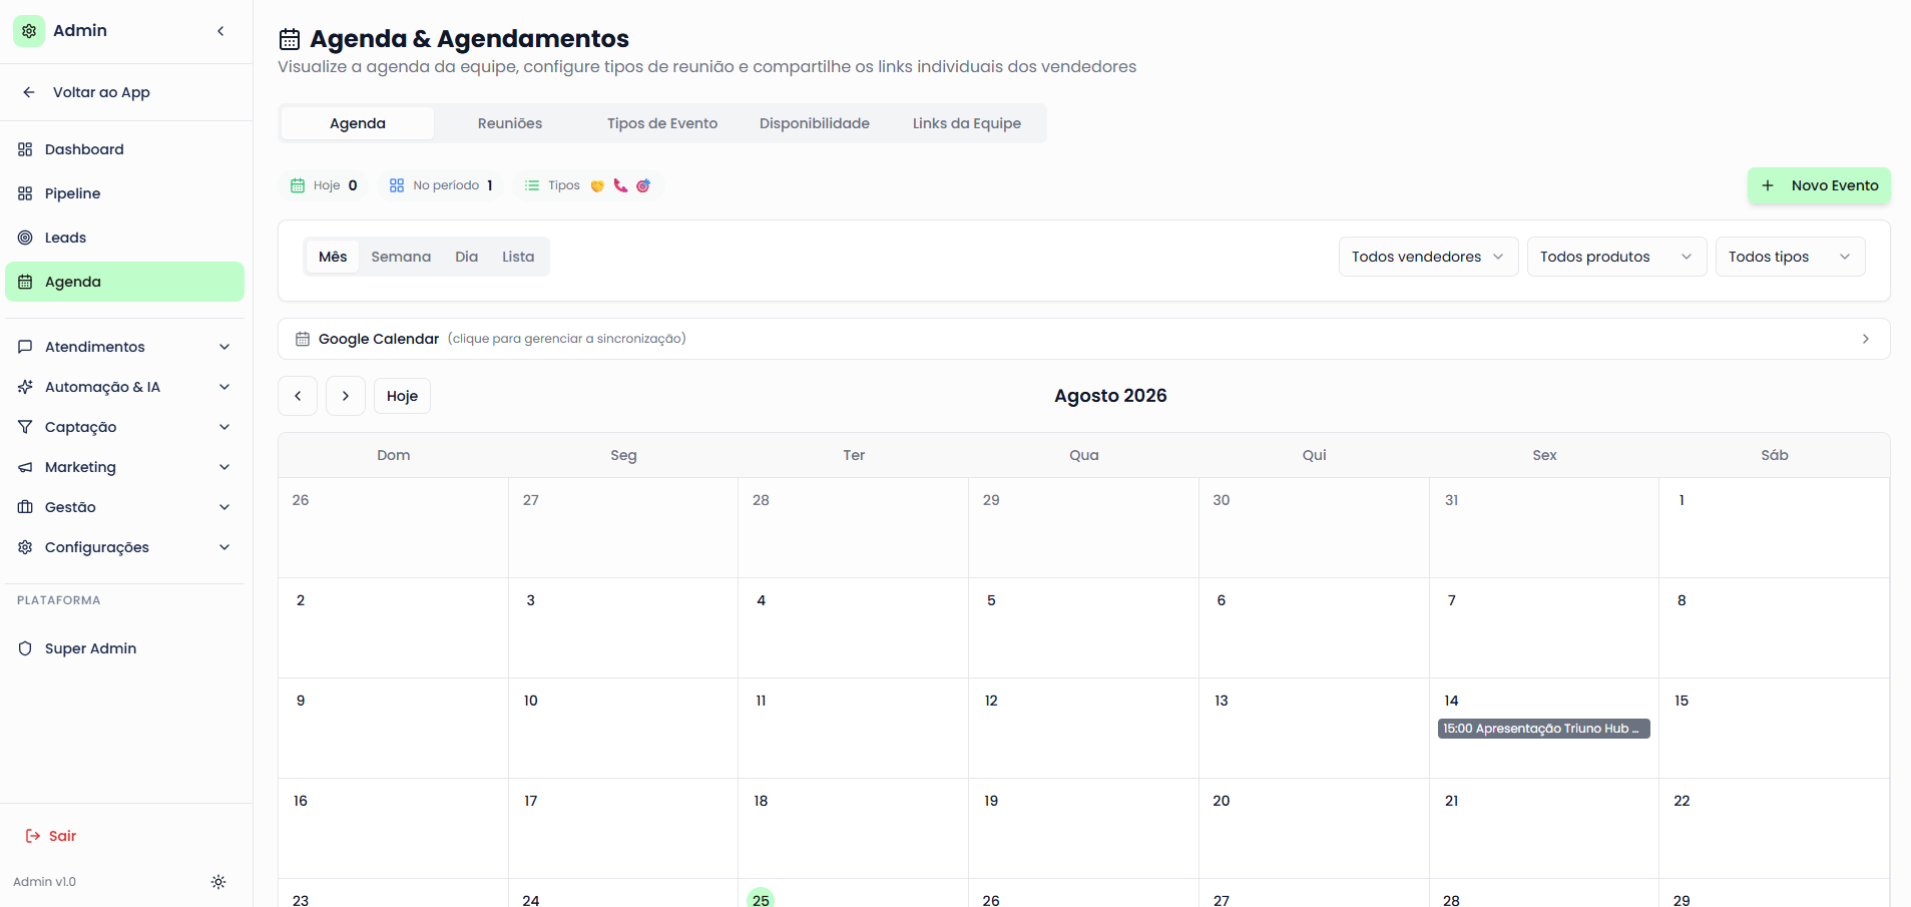Click the shield emoji event type icon

(x=597, y=186)
